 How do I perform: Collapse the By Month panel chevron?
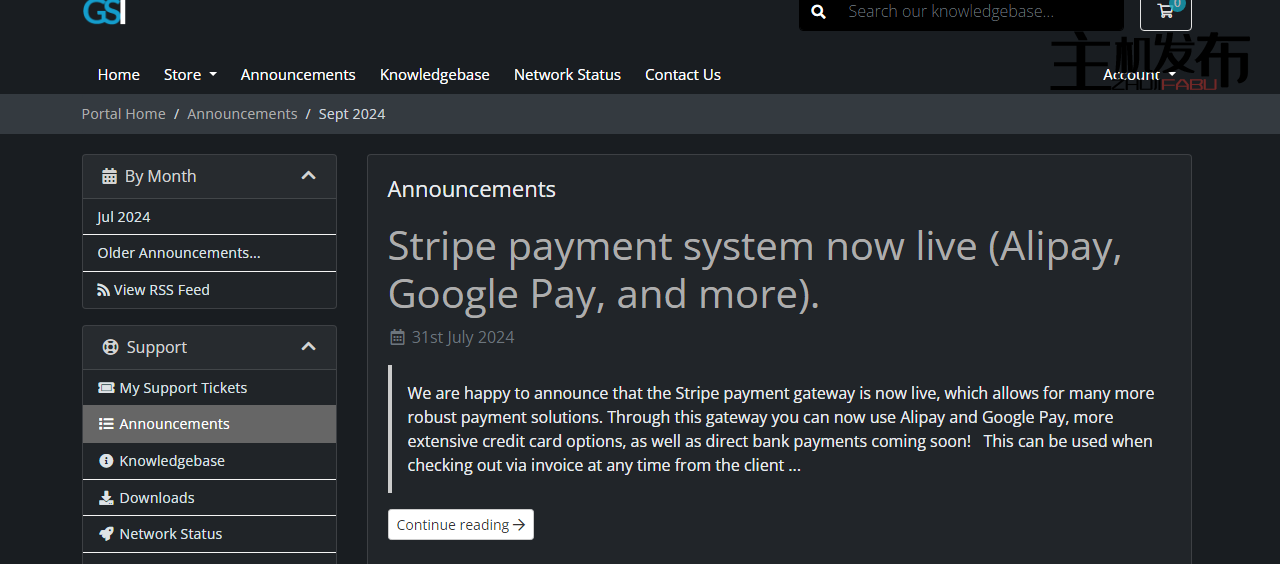(x=308, y=176)
